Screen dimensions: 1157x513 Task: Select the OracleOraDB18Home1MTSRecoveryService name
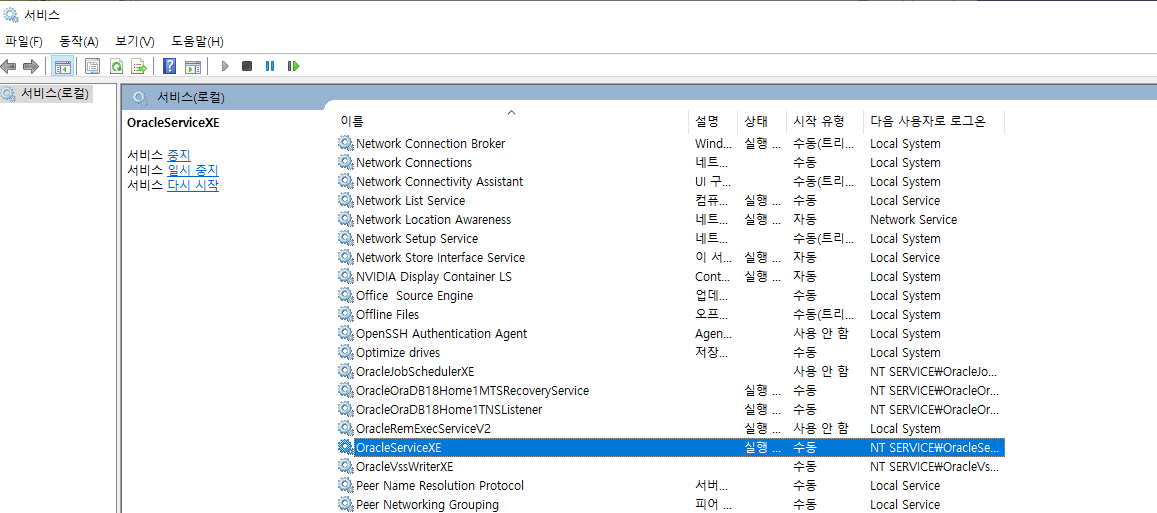tap(472, 390)
